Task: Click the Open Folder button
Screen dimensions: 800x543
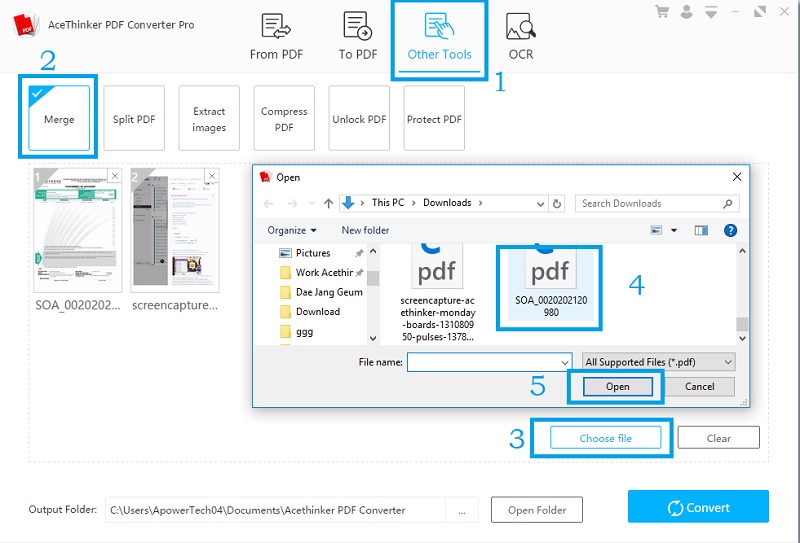Action: 537,510
